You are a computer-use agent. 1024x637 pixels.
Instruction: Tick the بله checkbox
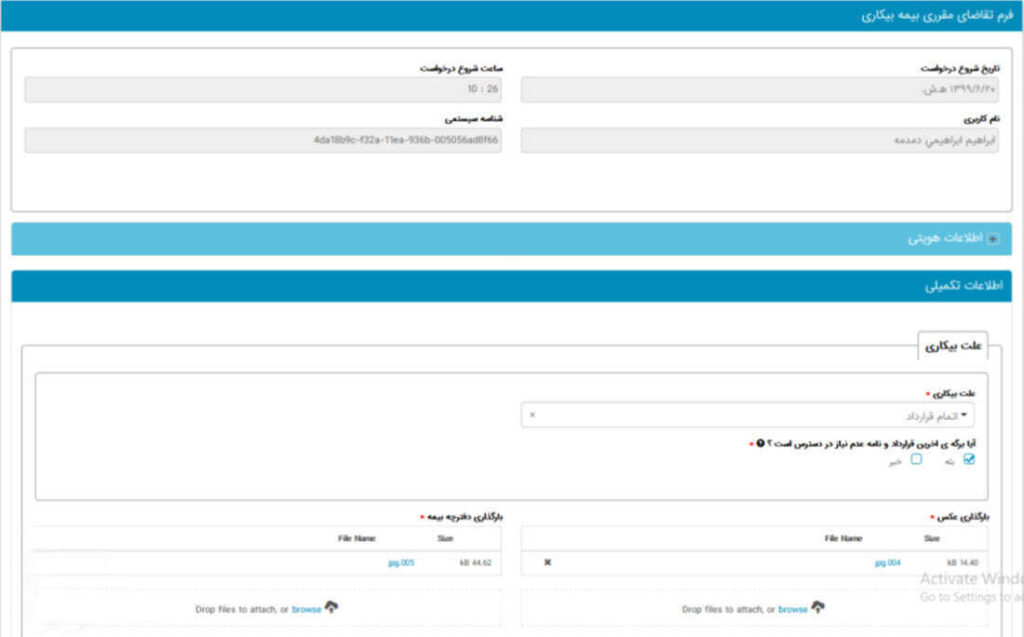[969, 459]
